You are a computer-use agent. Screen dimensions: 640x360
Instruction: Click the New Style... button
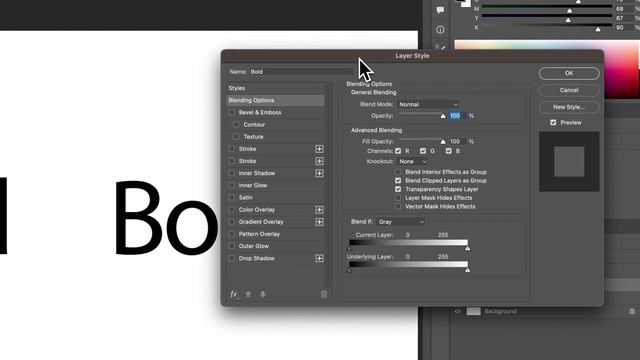coord(569,107)
